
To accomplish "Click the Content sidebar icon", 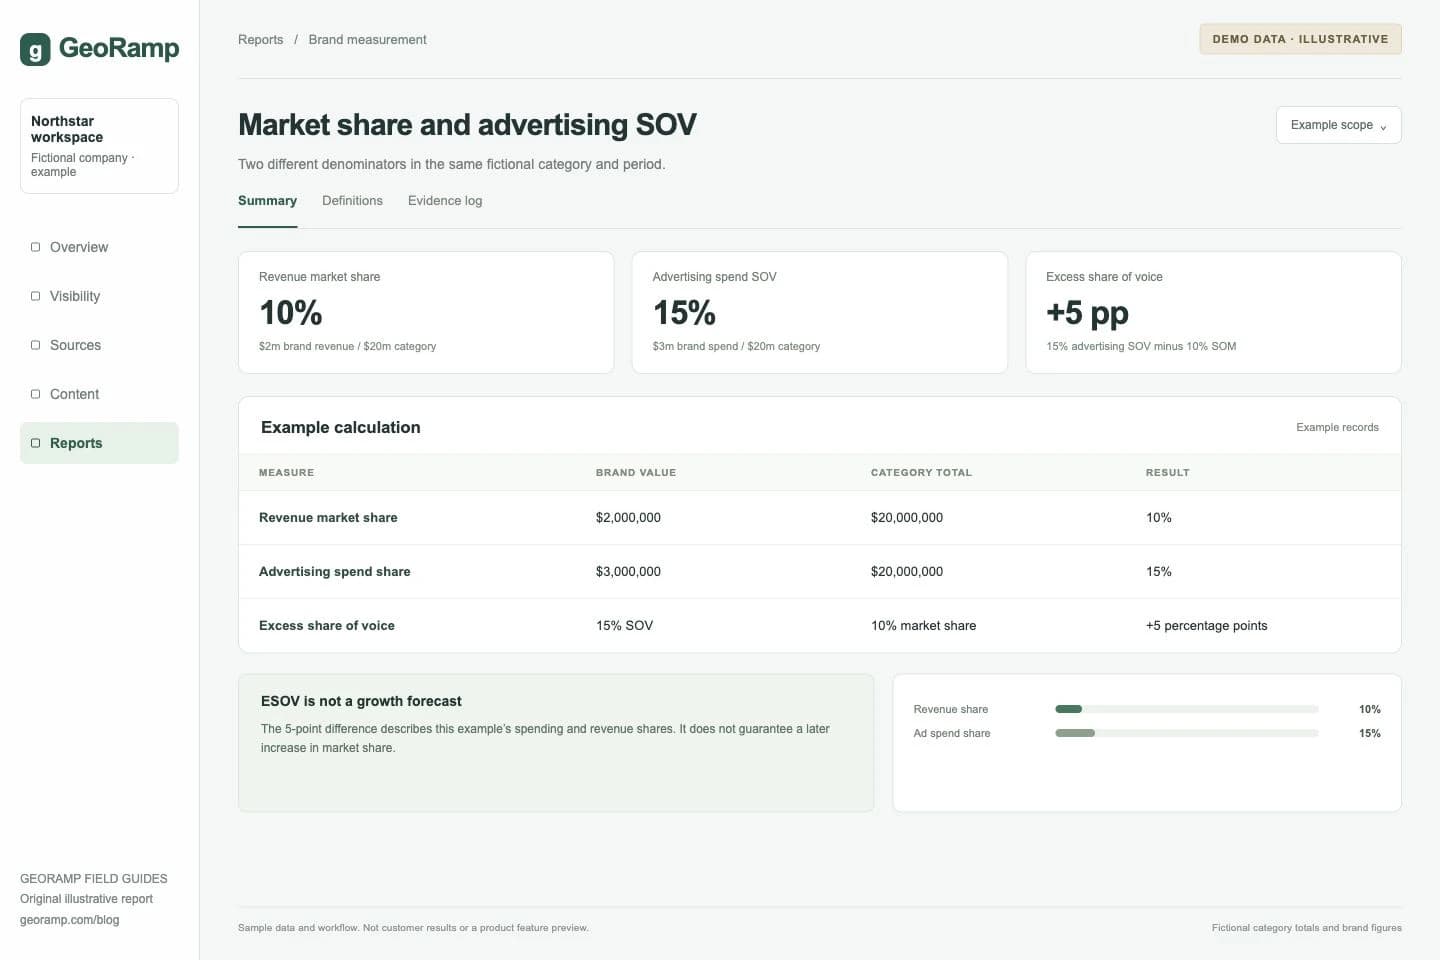I will (36, 394).
